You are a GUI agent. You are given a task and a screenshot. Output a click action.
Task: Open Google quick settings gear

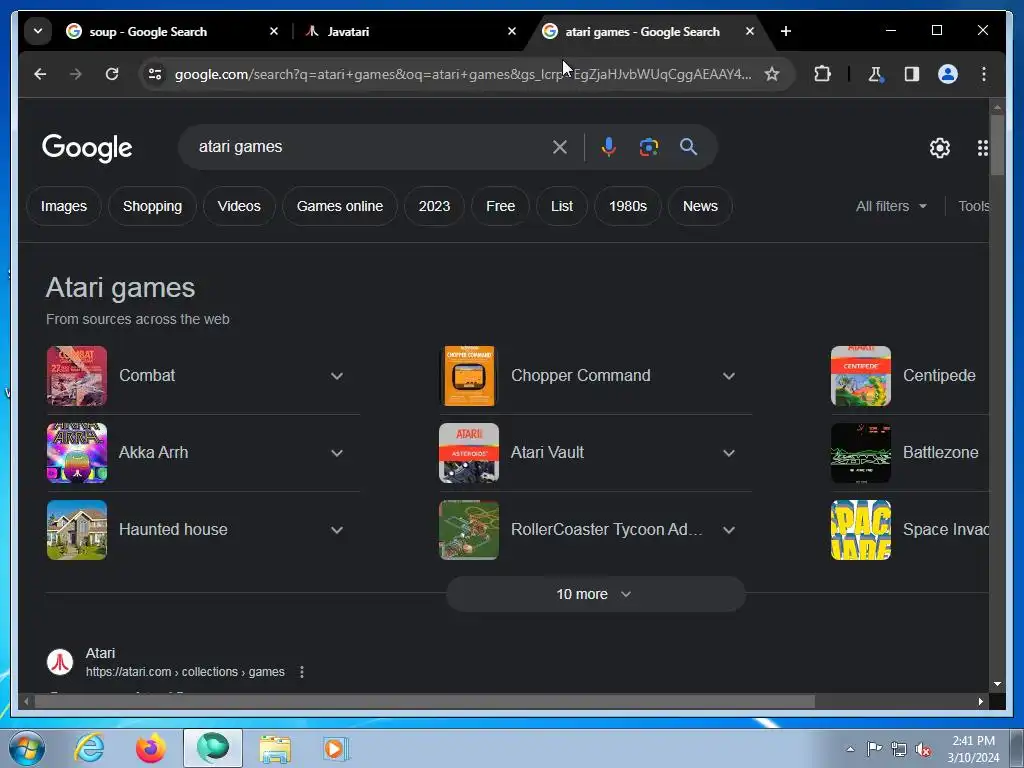click(940, 148)
